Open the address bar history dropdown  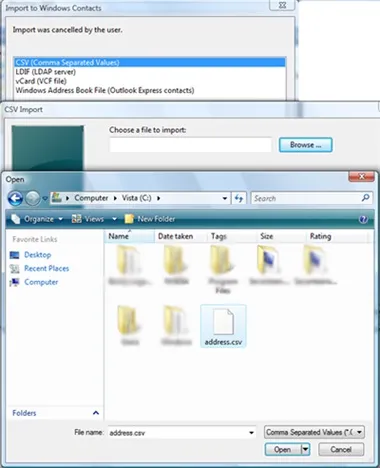pyautogui.click(x=225, y=198)
